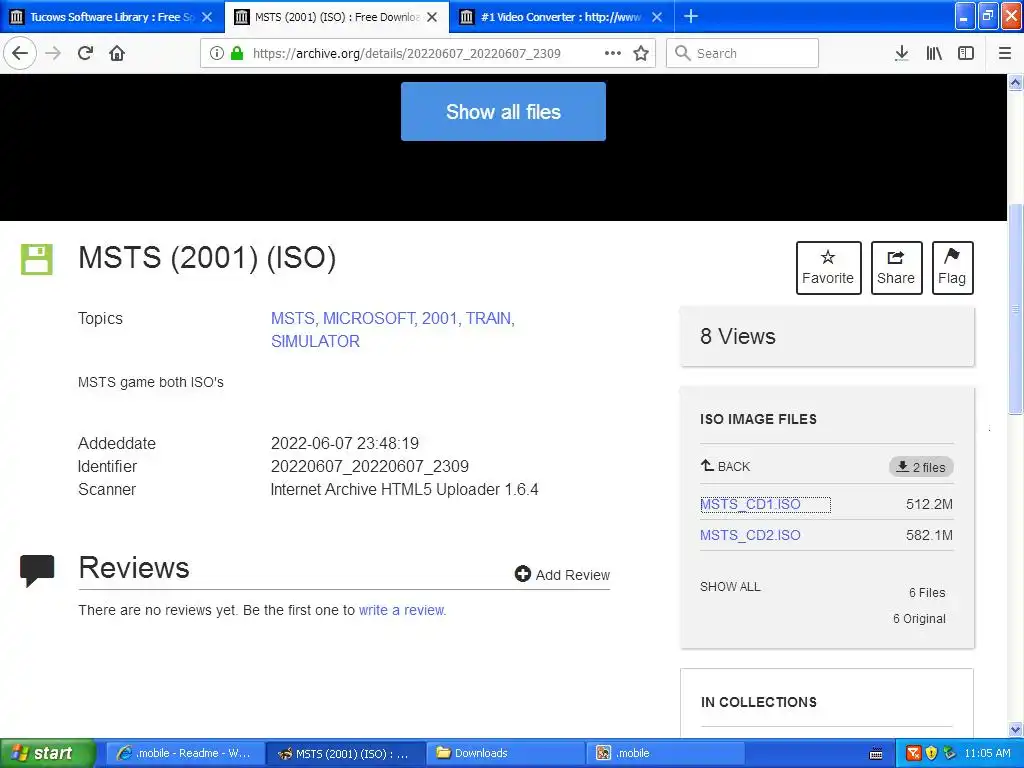Switch to .mobile - Readme taskbar window
Image resolution: width=1024 pixels, height=768 pixels.
pyautogui.click(x=185, y=753)
